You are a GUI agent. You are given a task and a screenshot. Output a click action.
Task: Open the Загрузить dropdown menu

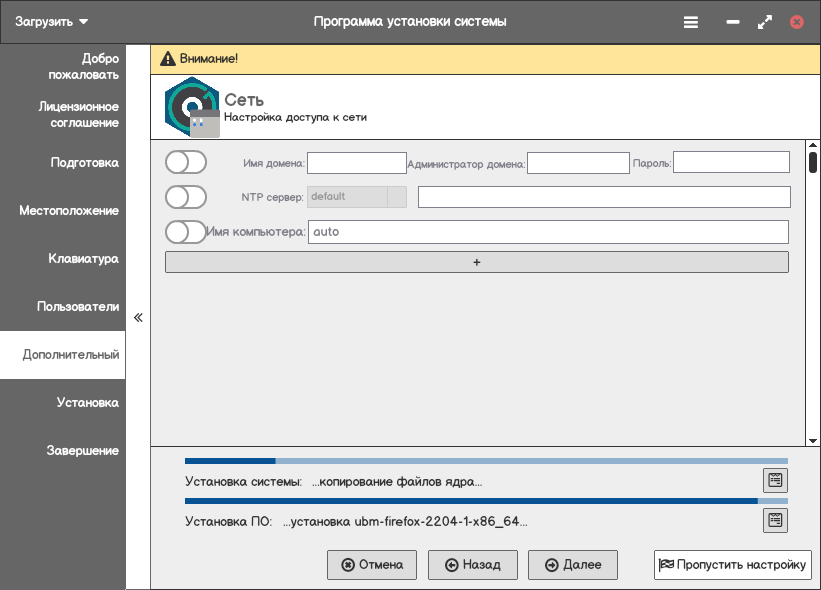pyautogui.click(x=52, y=21)
